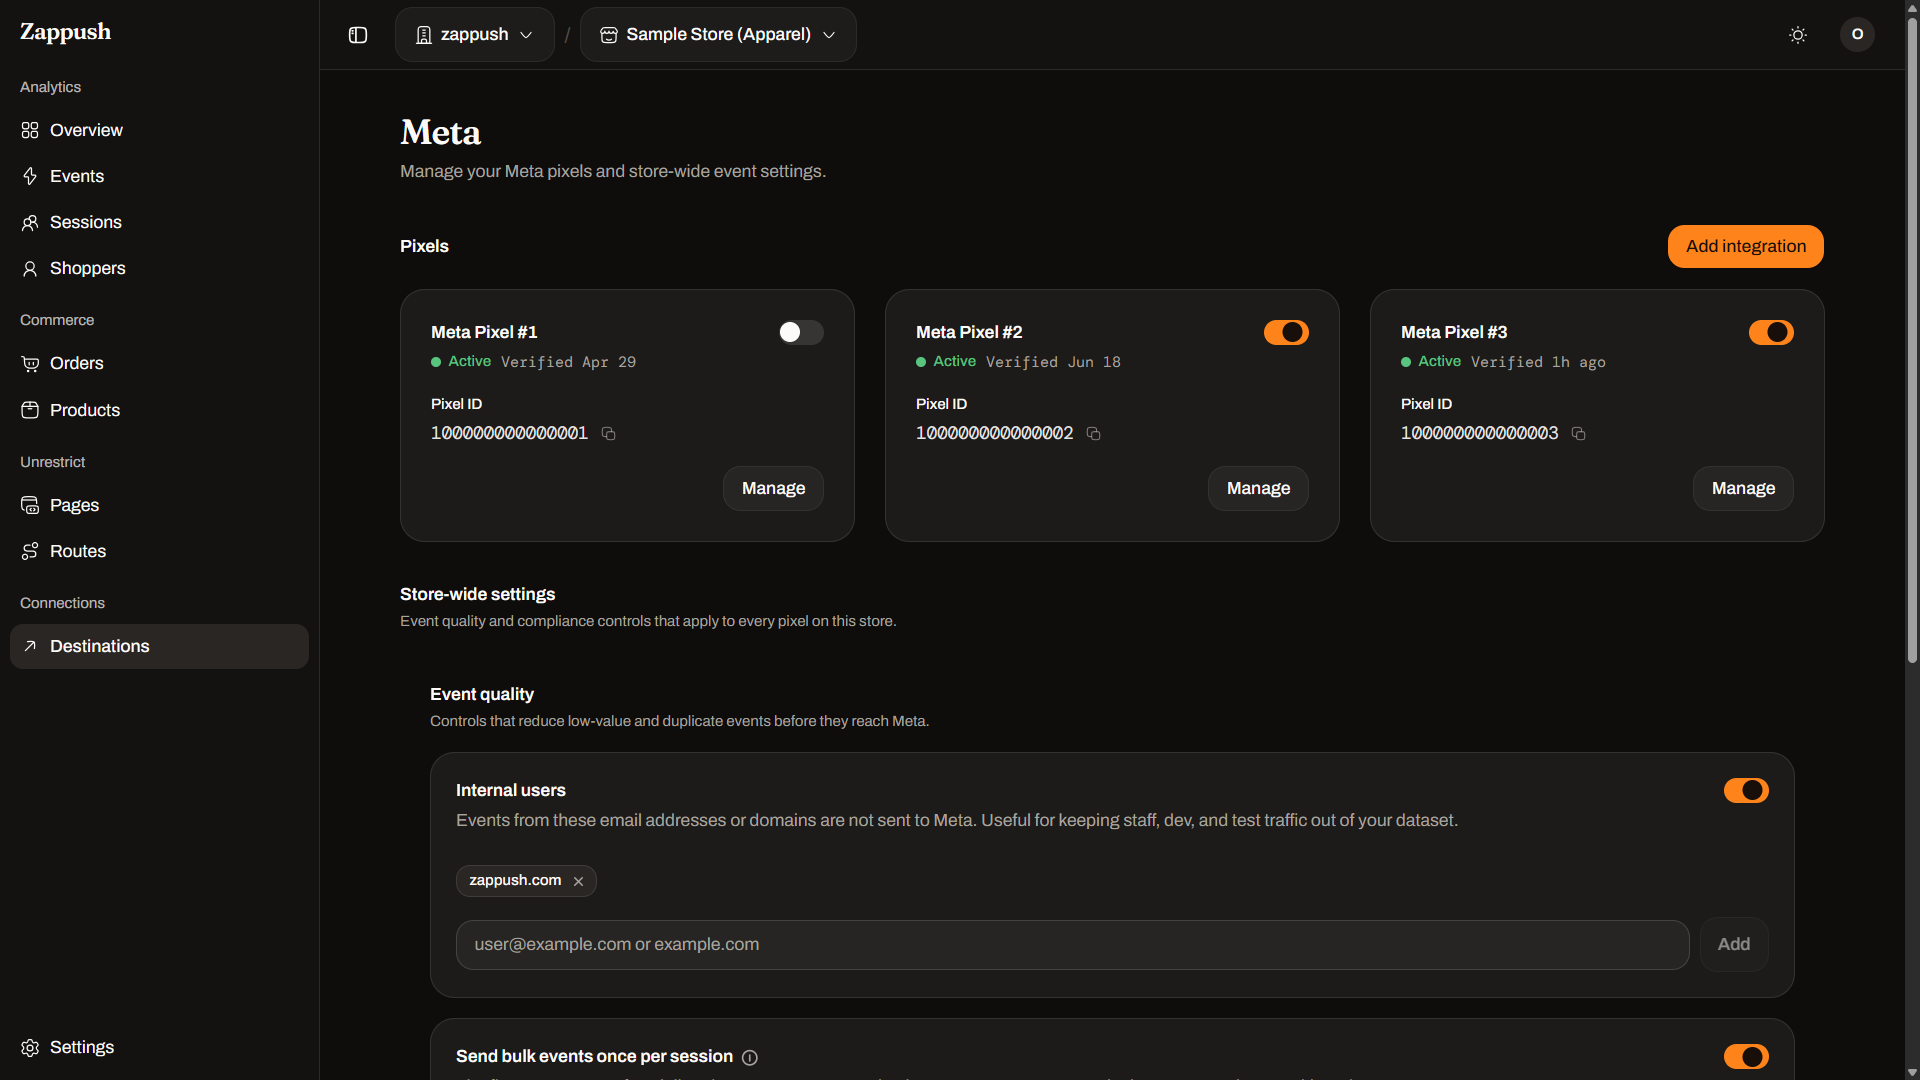Click the Meta Pixel #3 title

pyautogui.click(x=1454, y=333)
